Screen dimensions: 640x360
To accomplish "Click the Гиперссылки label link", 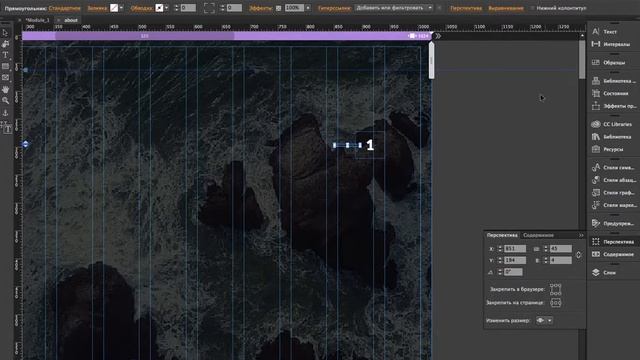I will point(334,8).
